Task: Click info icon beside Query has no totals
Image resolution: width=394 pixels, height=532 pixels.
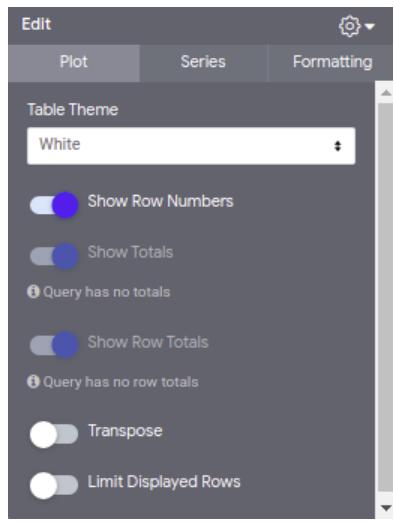Action: pos(33,291)
